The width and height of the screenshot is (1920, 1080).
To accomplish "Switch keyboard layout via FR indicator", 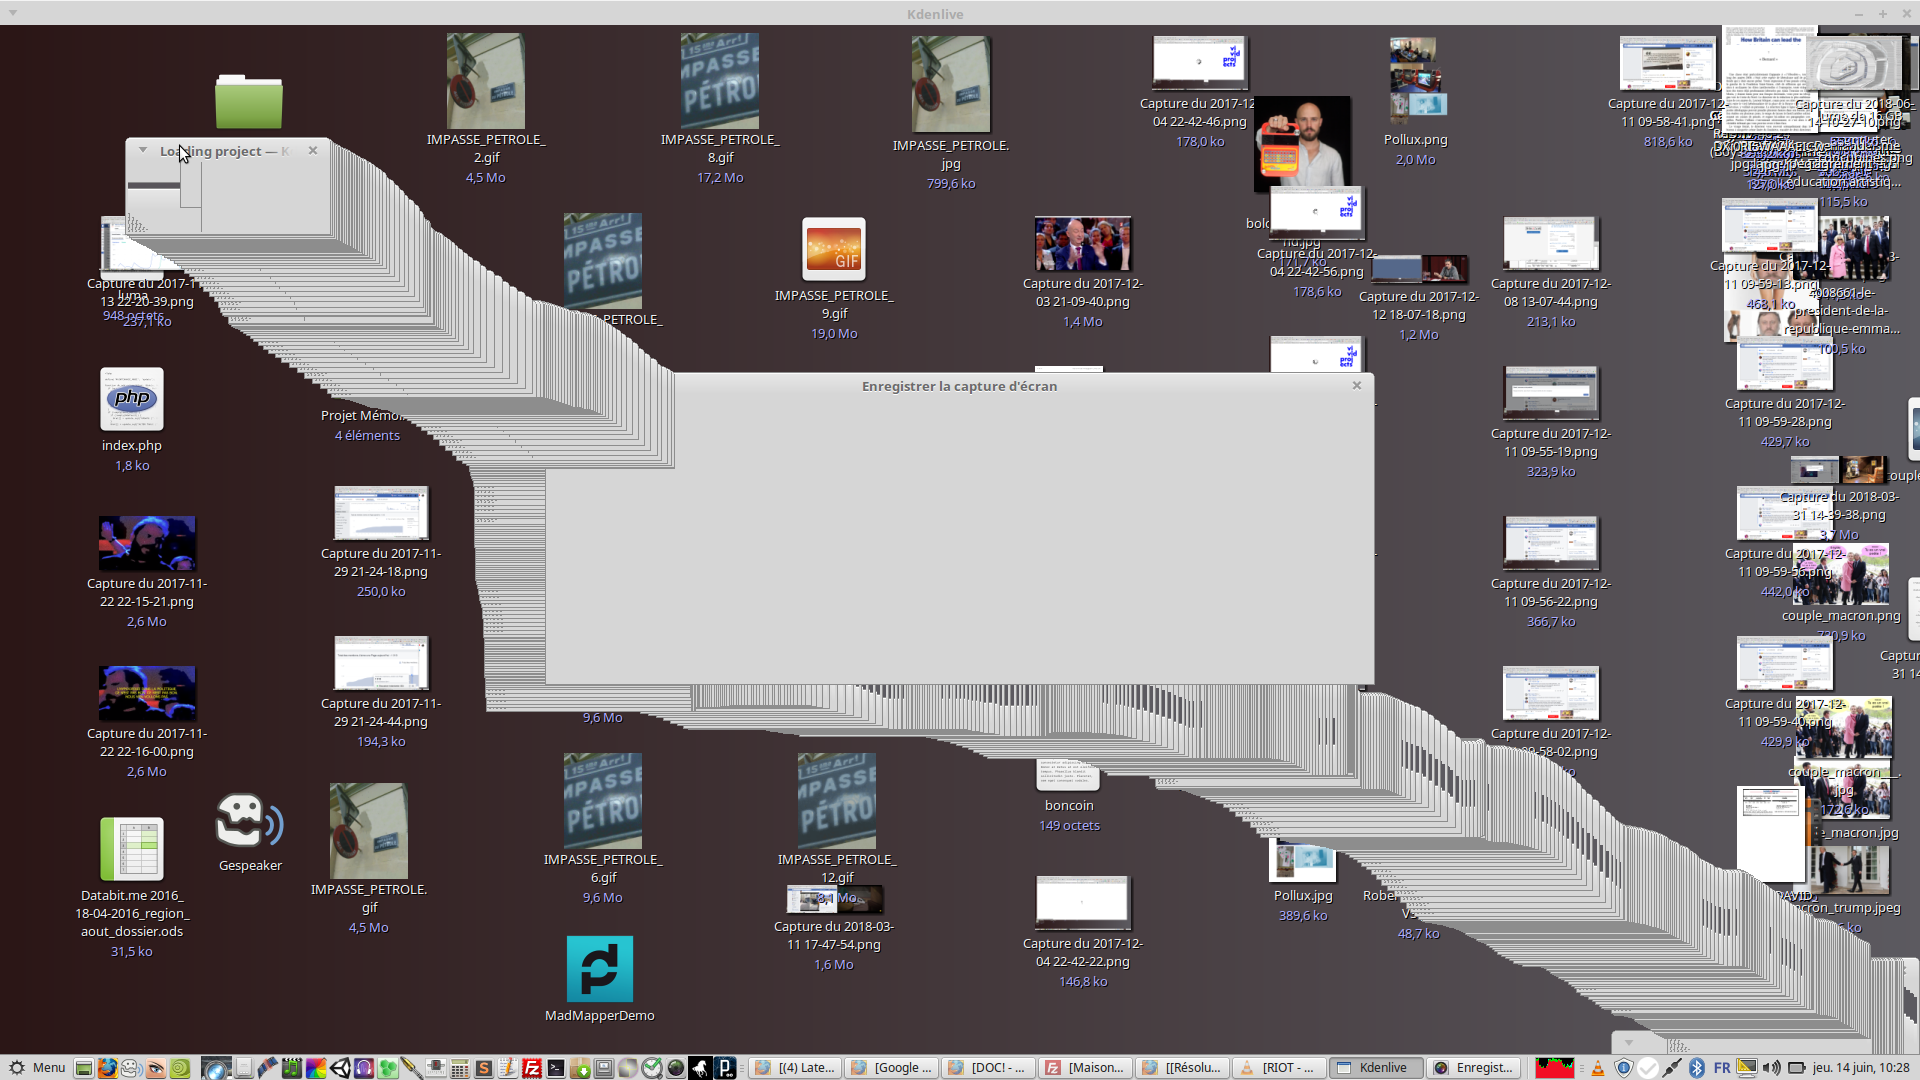I will (1721, 1068).
